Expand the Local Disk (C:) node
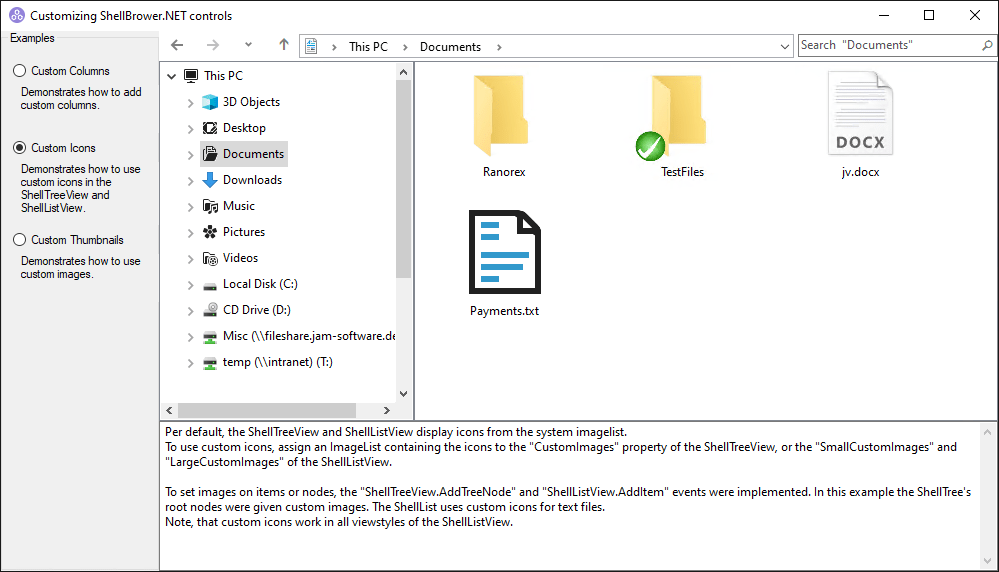 click(190, 284)
